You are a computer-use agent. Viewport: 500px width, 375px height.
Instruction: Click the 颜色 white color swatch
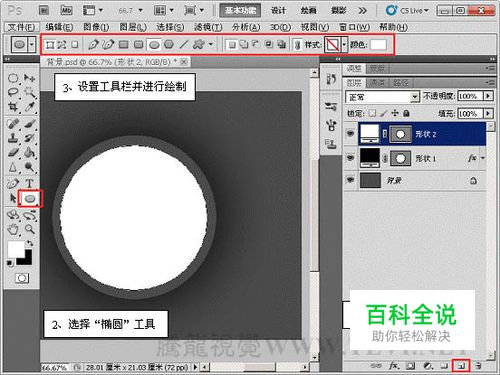(x=378, y=44)
